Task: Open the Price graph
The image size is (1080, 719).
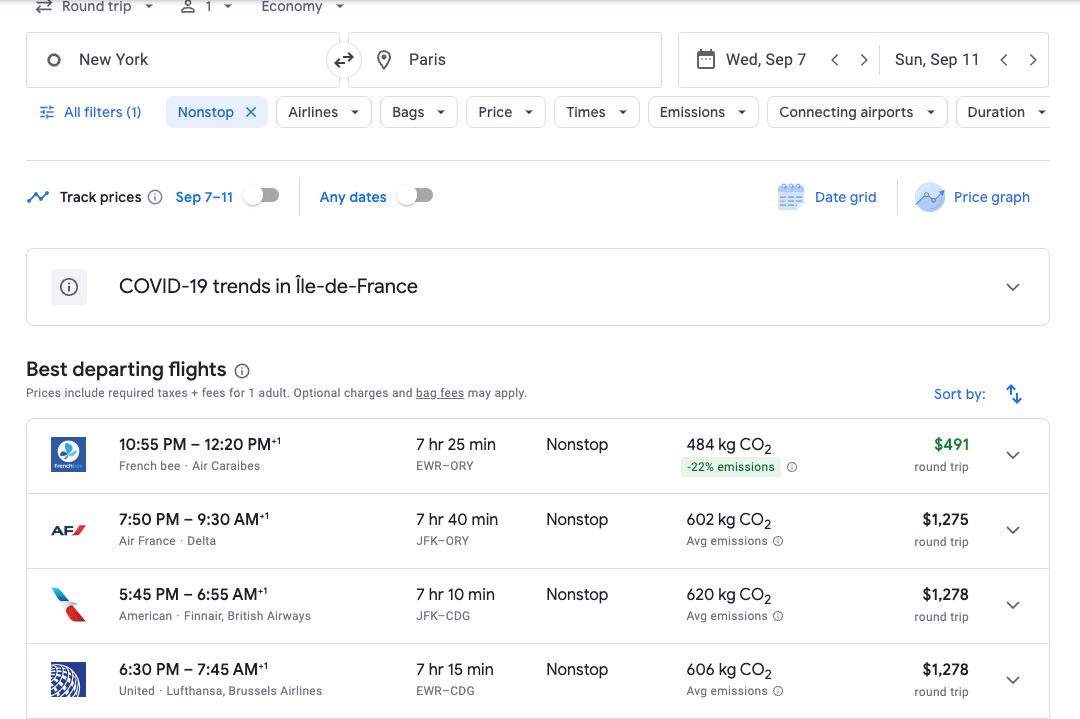Action: 973,197
